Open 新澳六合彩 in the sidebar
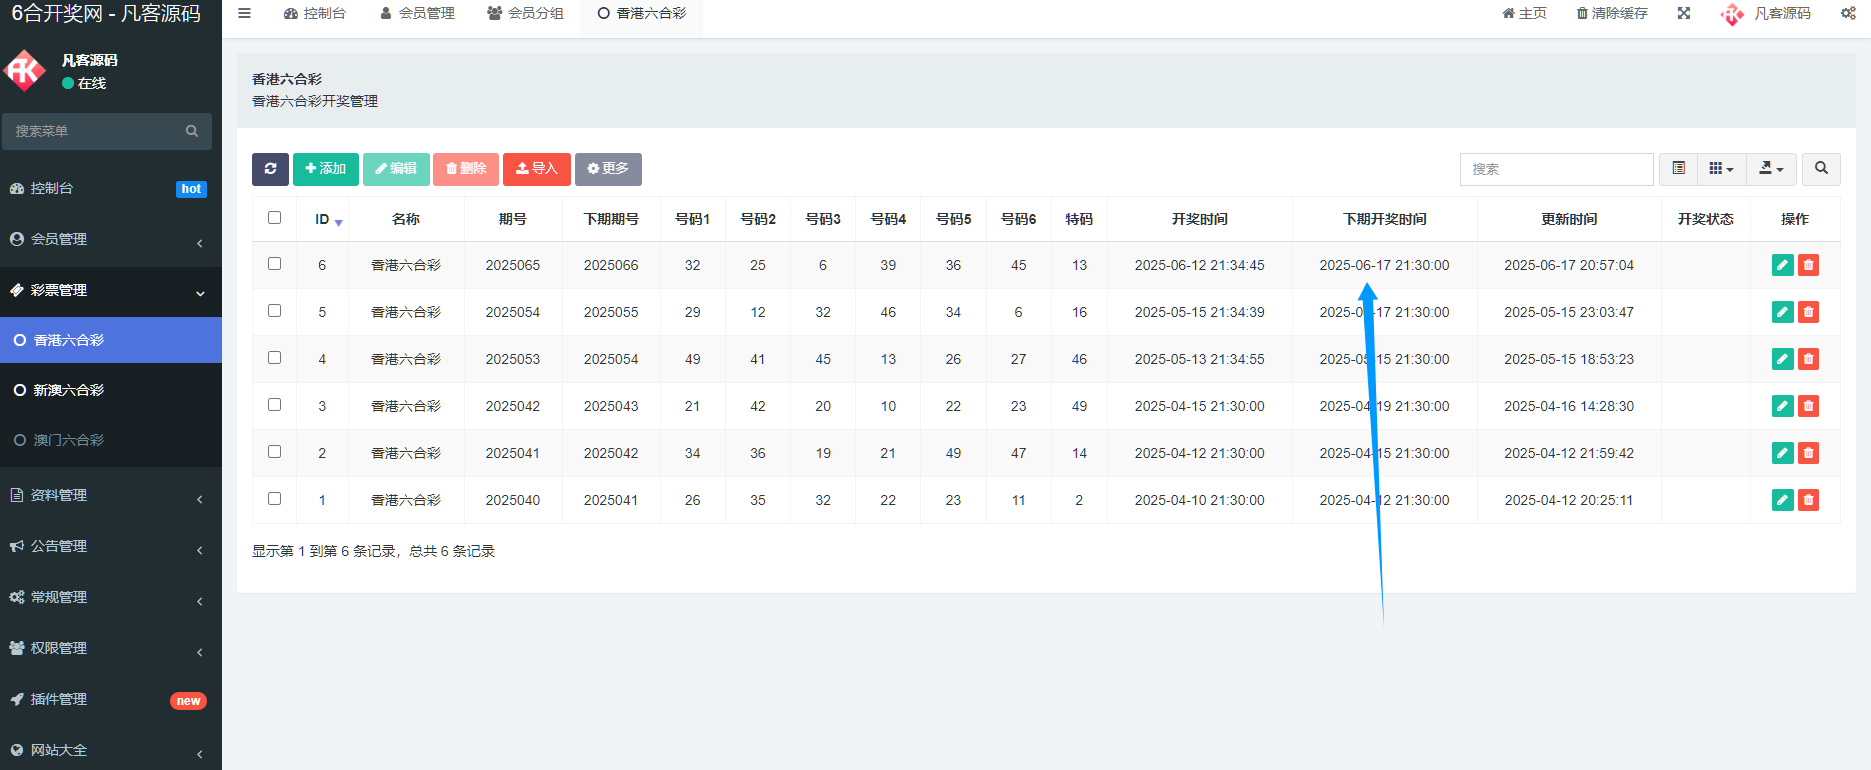Image resolution: width=1871 pixels, height=770 pixels. coord(69,390)
